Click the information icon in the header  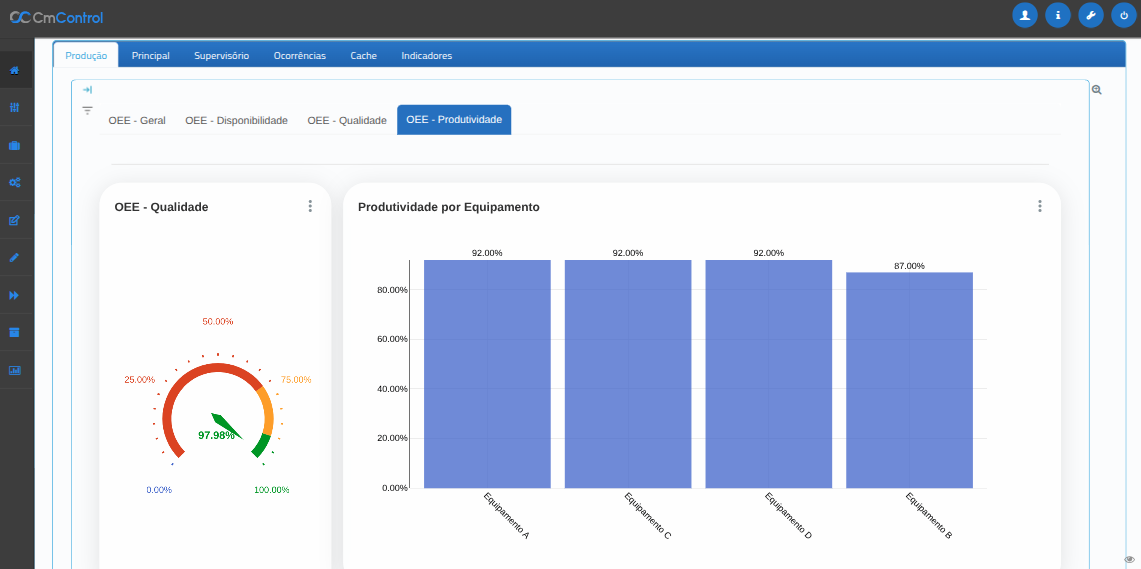coord(1058,16)
